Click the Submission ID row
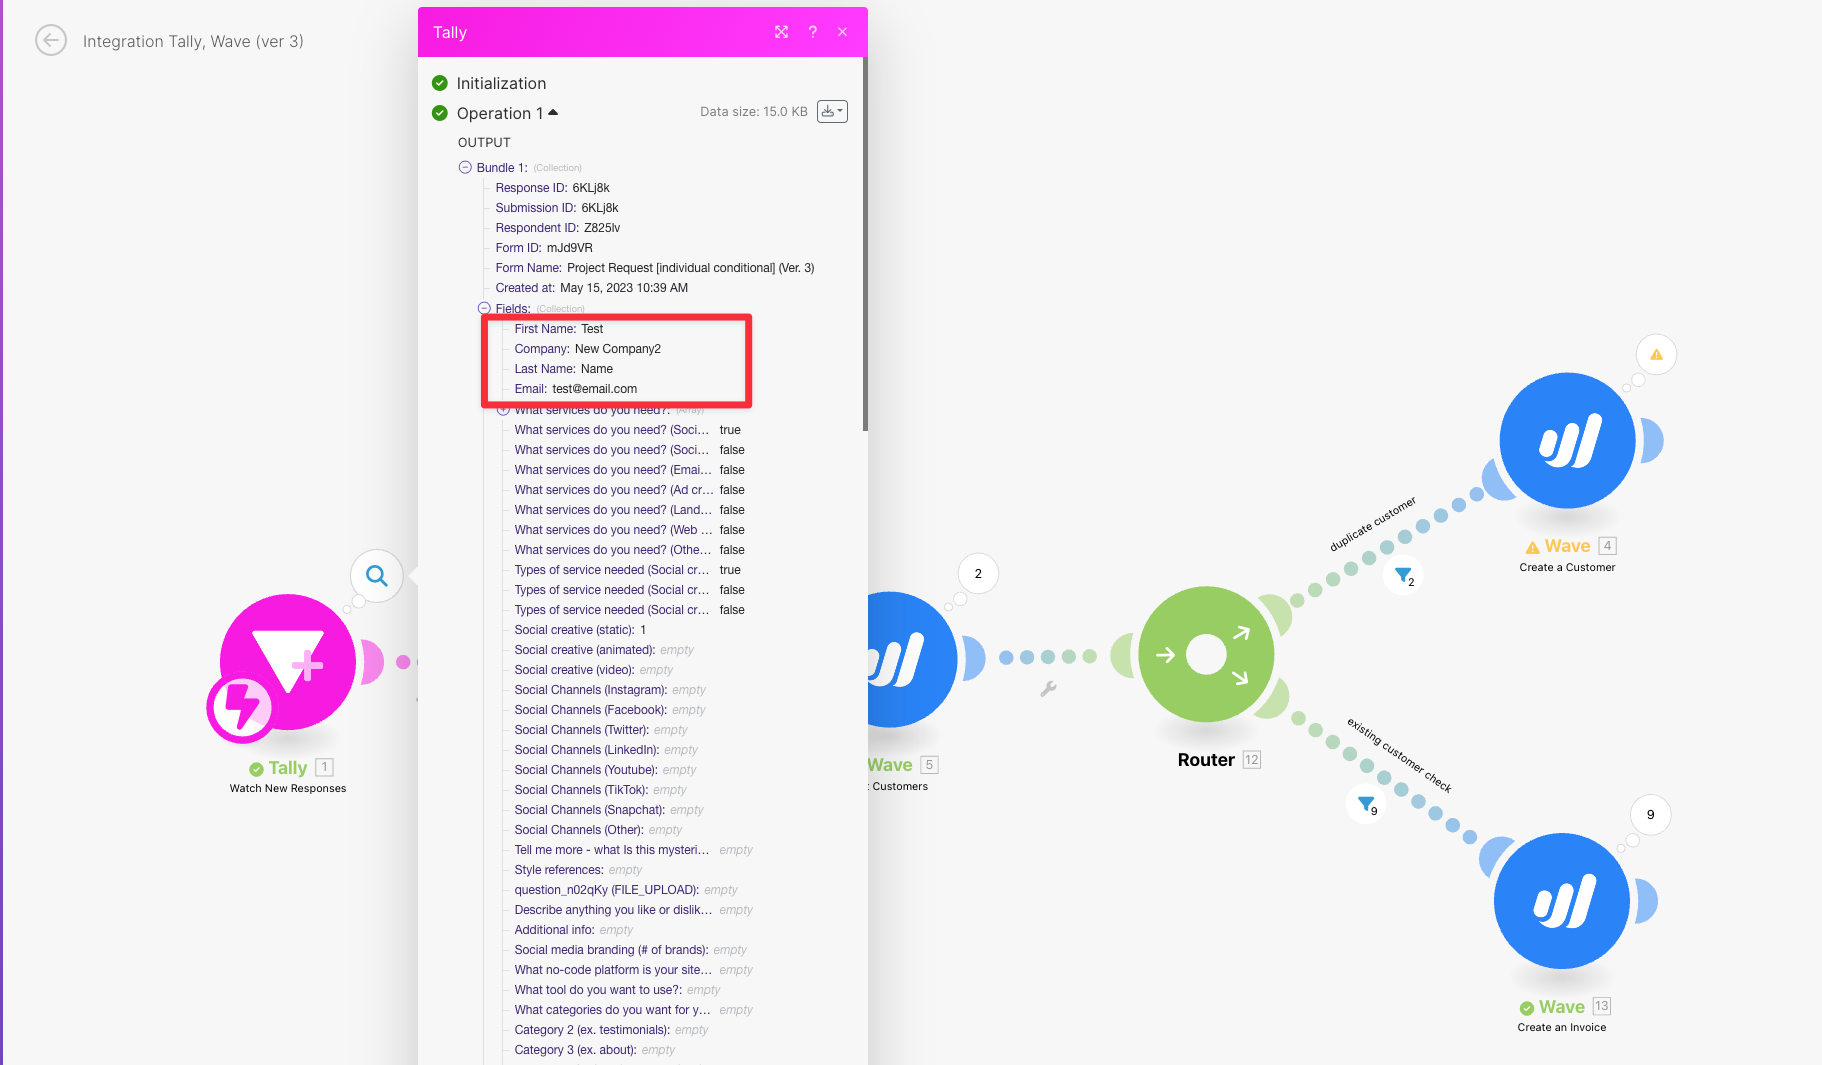This screenshot has width=1822, height=1065. tap(557, 208)
